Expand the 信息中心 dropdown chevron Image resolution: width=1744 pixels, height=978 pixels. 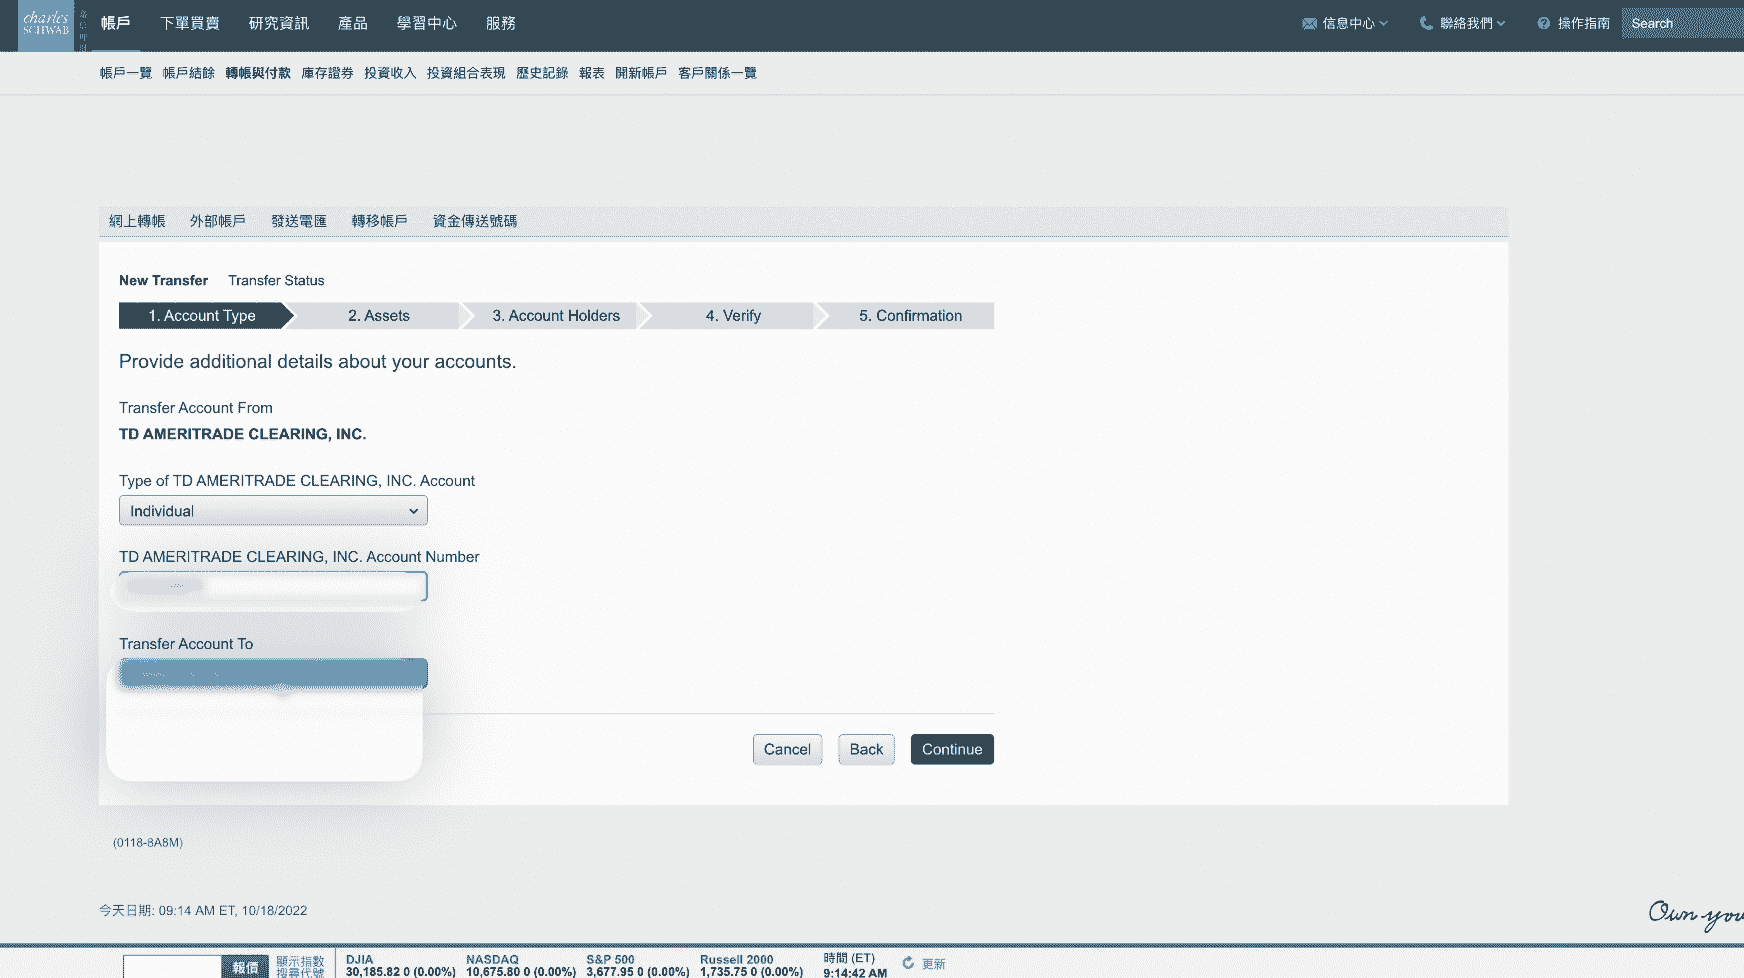coord(1384,24)
